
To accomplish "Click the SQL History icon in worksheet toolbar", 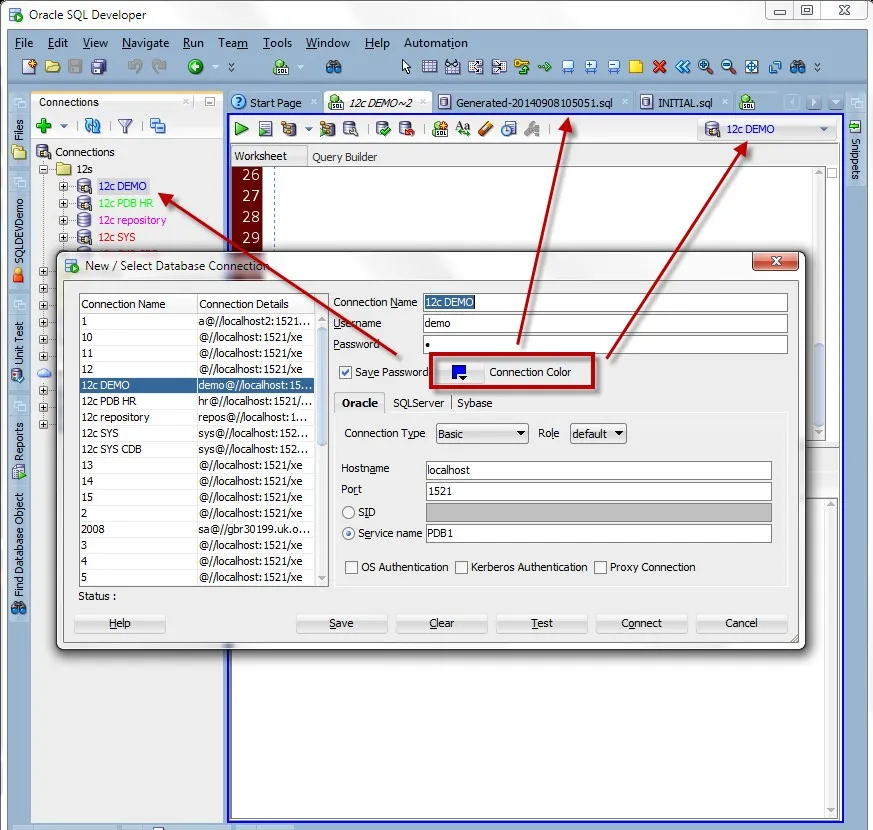I will coord(509,129).
